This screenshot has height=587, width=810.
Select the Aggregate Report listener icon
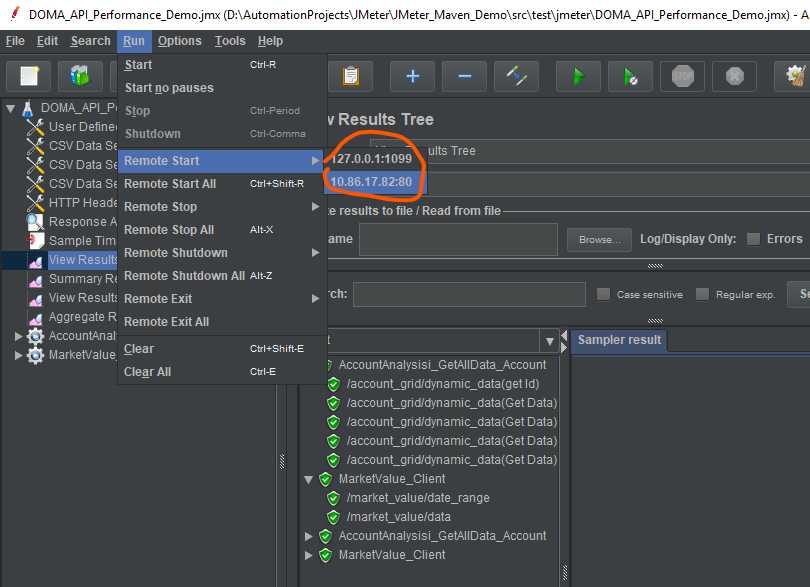coord(35,319)
